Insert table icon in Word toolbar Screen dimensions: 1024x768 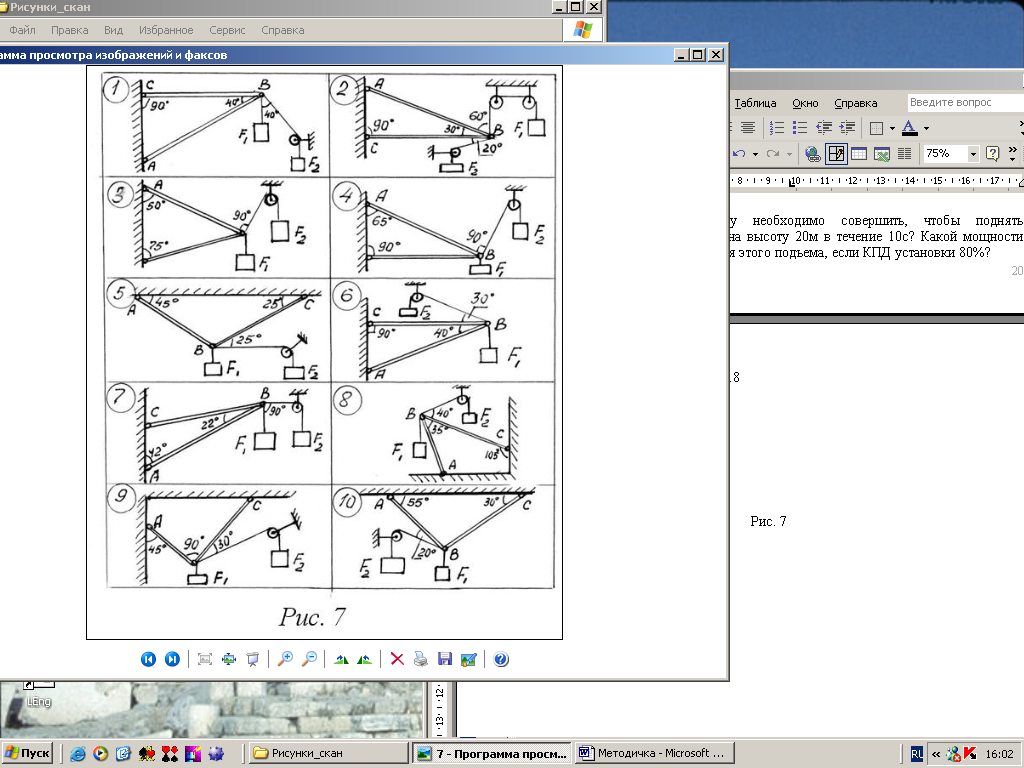(x=859, y=154)
